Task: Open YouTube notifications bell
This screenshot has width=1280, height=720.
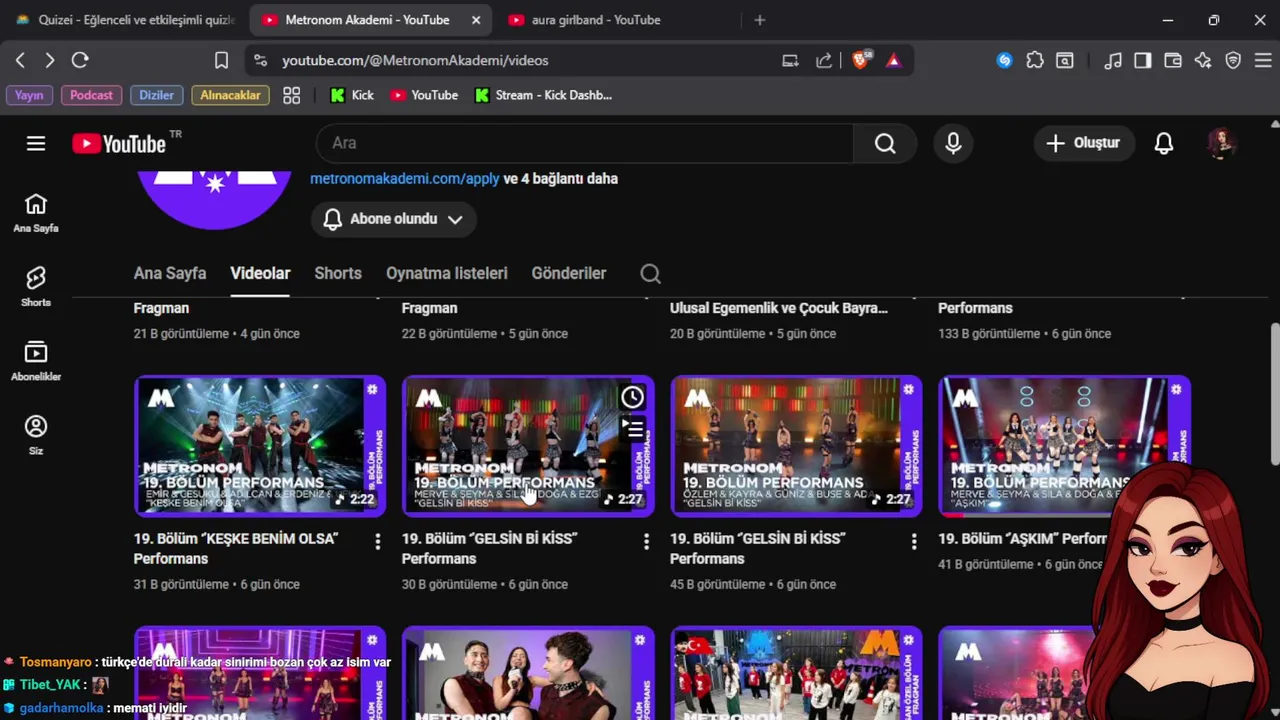Action: coord(1164,143)
